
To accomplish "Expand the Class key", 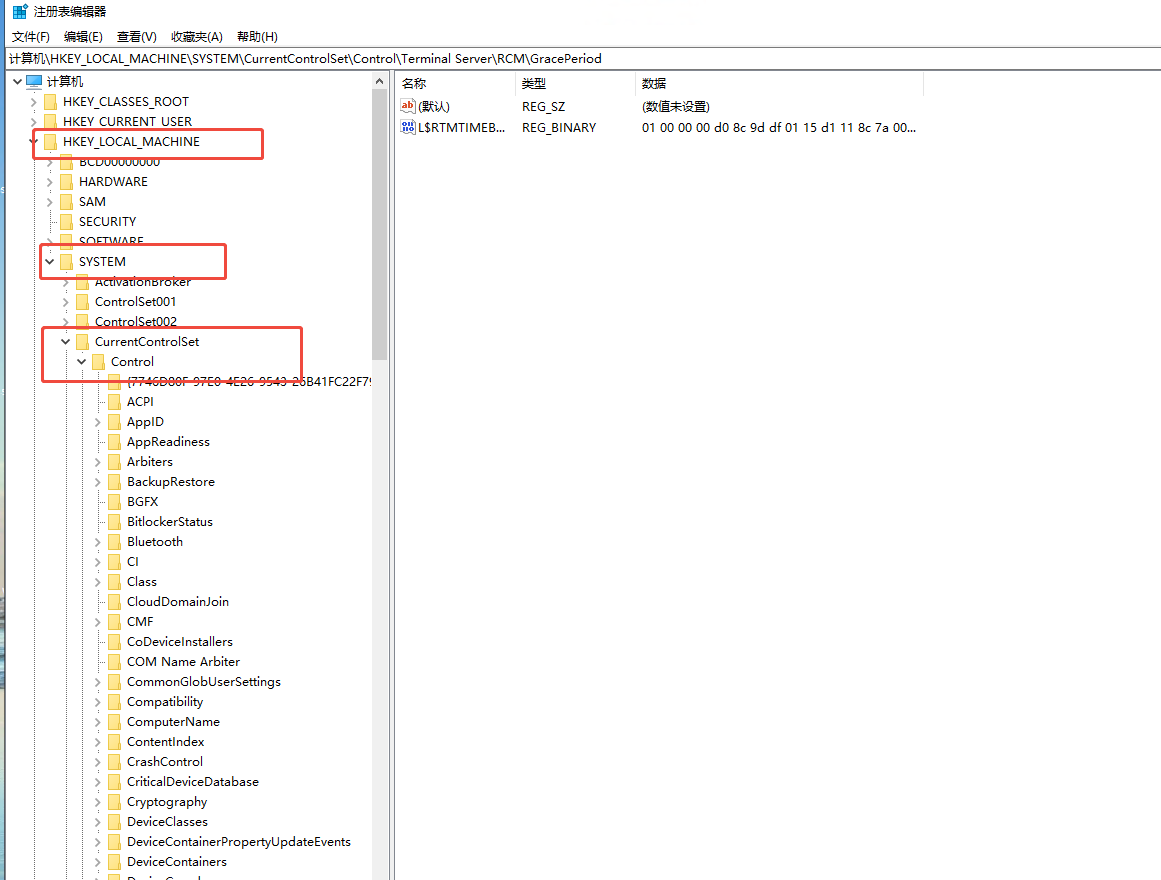I will tap(97, 581).
